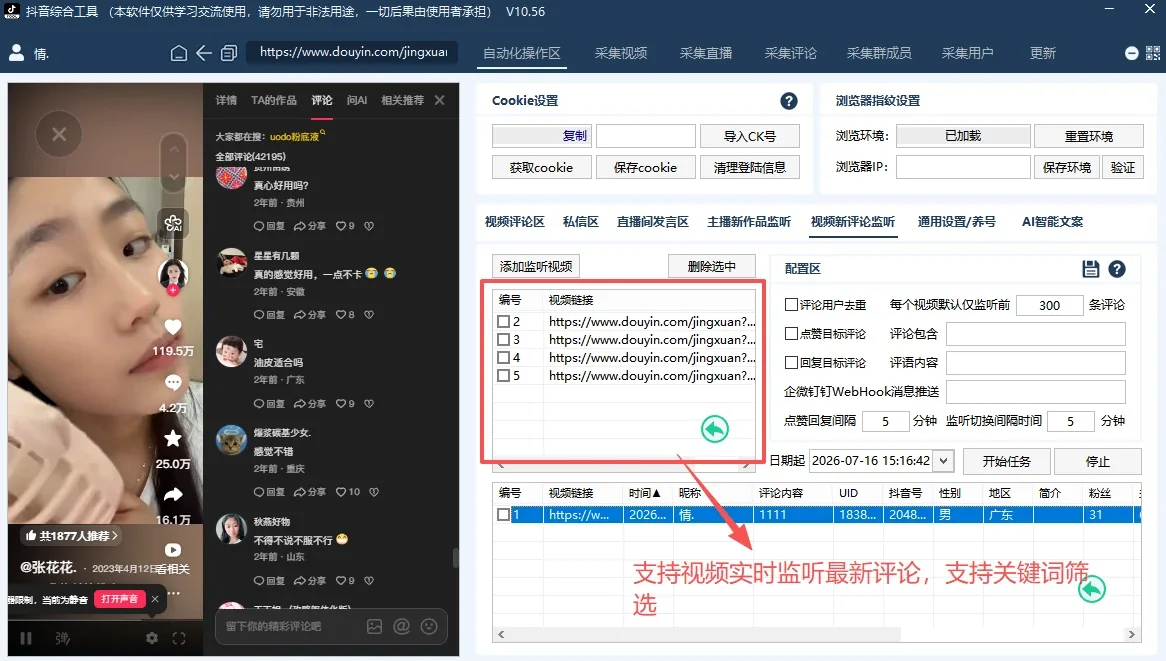Click the 开始任务 button
This screenshot has height=661, width=1166.
click(x=1006, y=461)
